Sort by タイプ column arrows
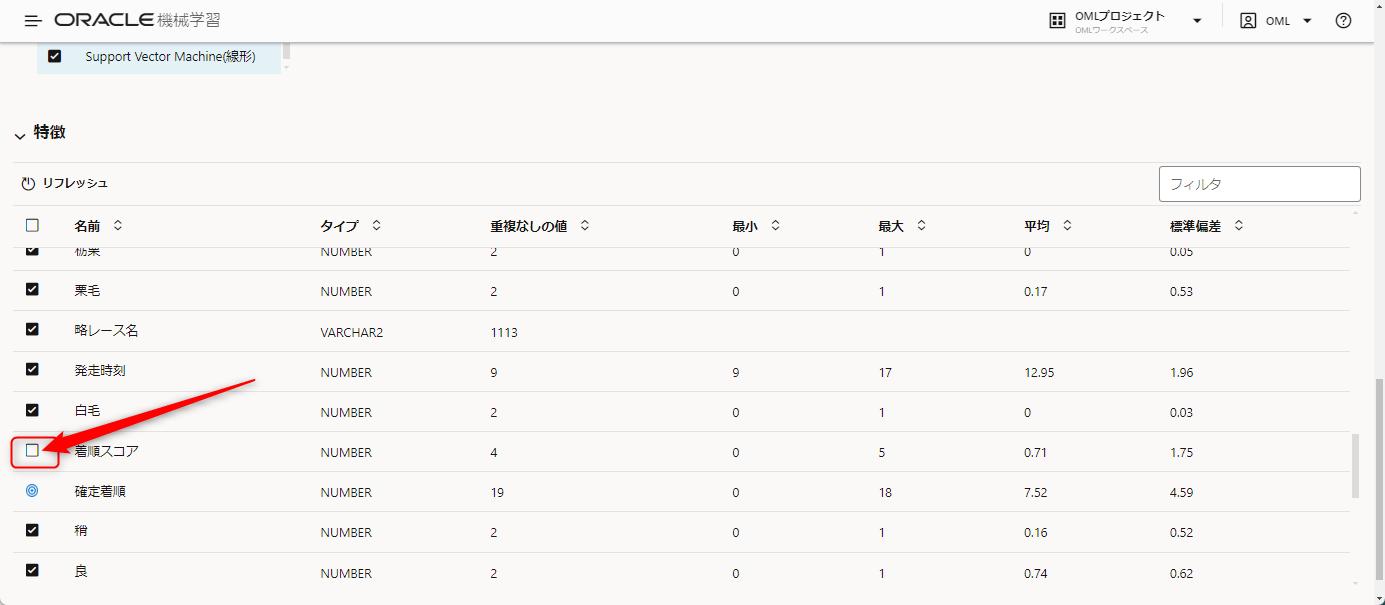This screenshot has width=1385, height=605. click(376, 226)
